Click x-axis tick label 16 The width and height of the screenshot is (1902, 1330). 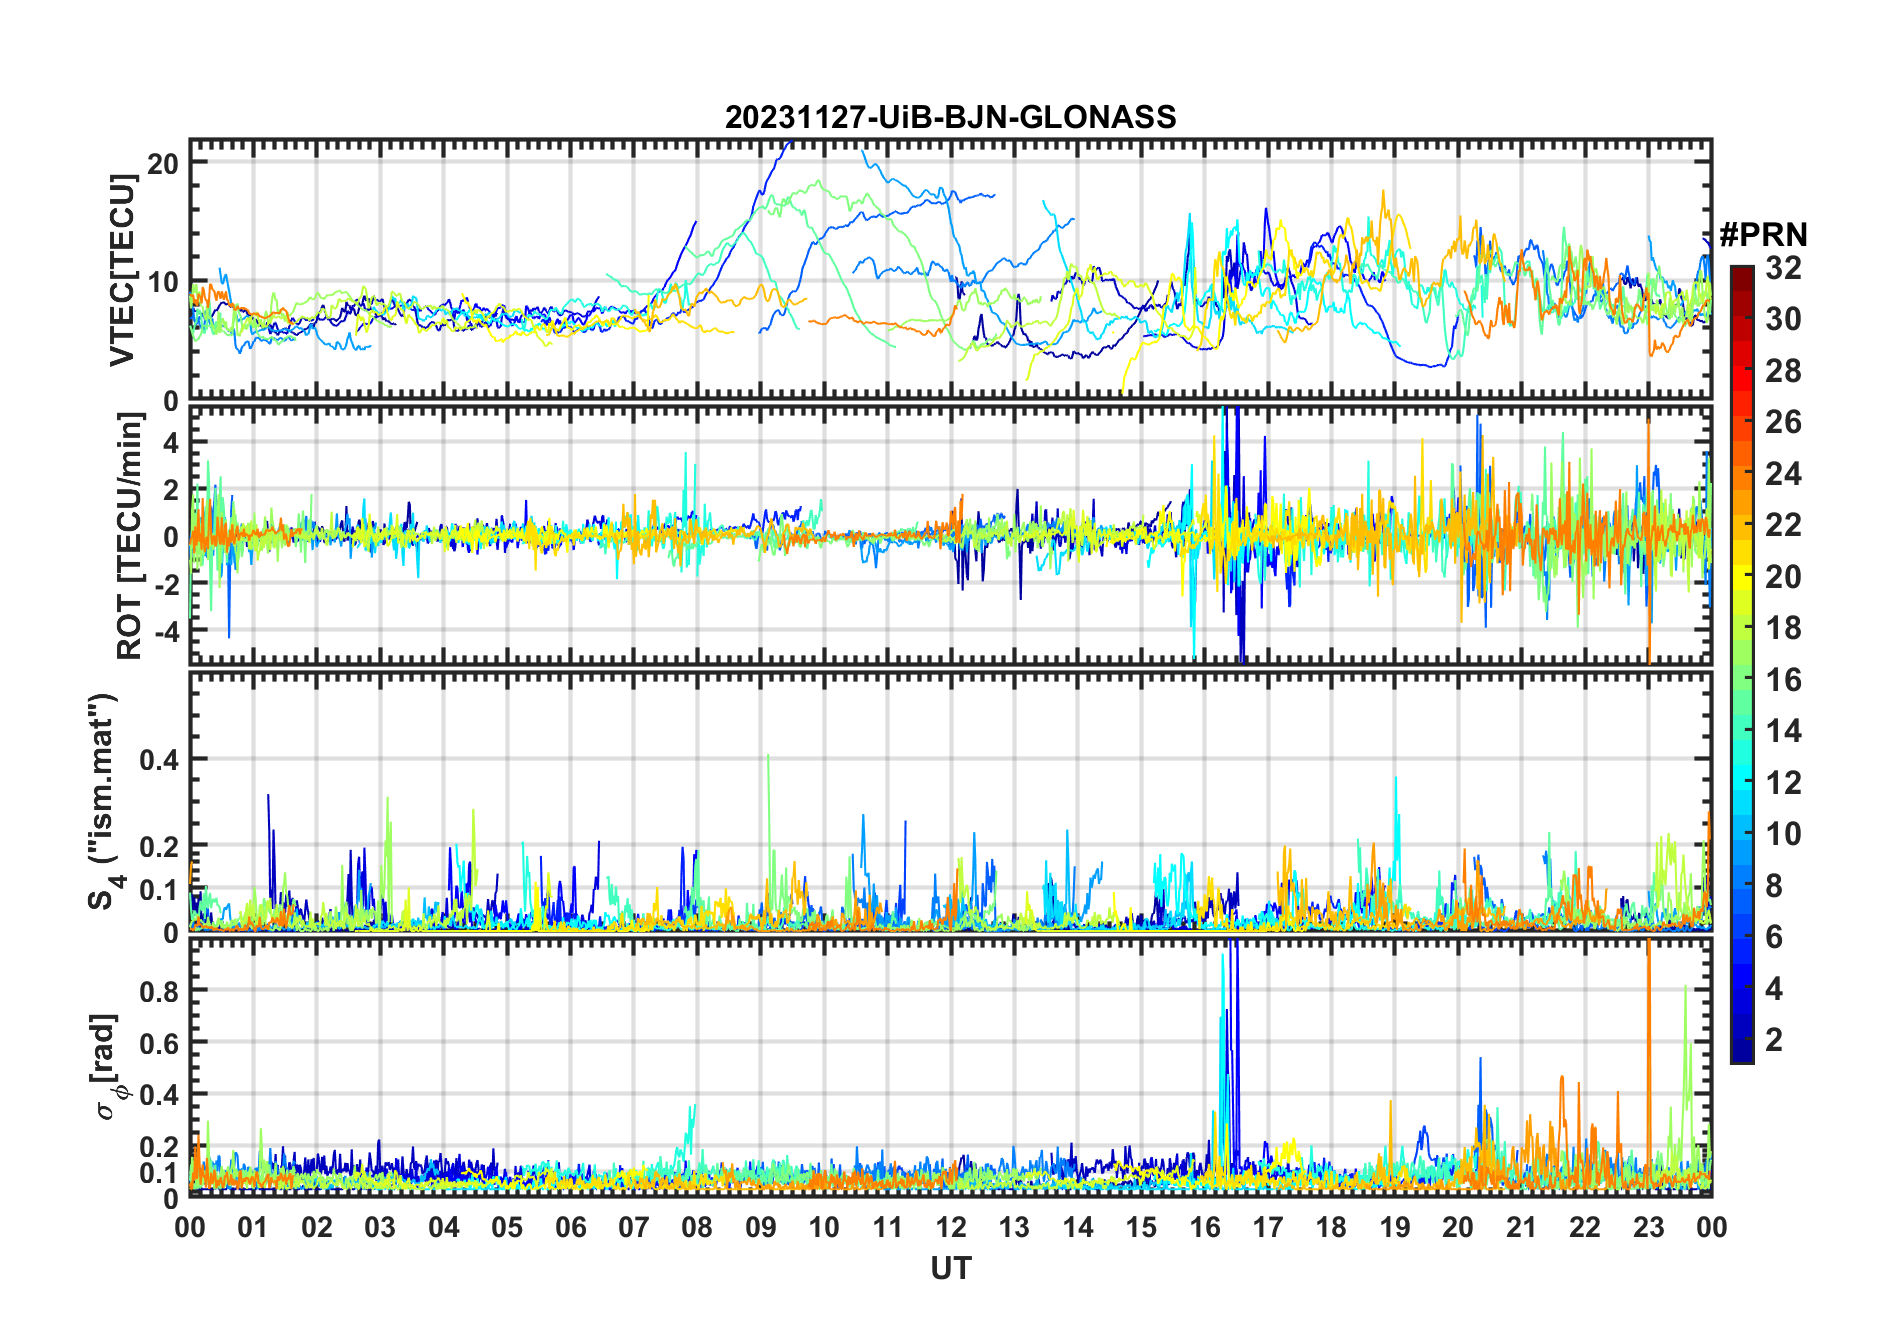tap(1204, 1227)
